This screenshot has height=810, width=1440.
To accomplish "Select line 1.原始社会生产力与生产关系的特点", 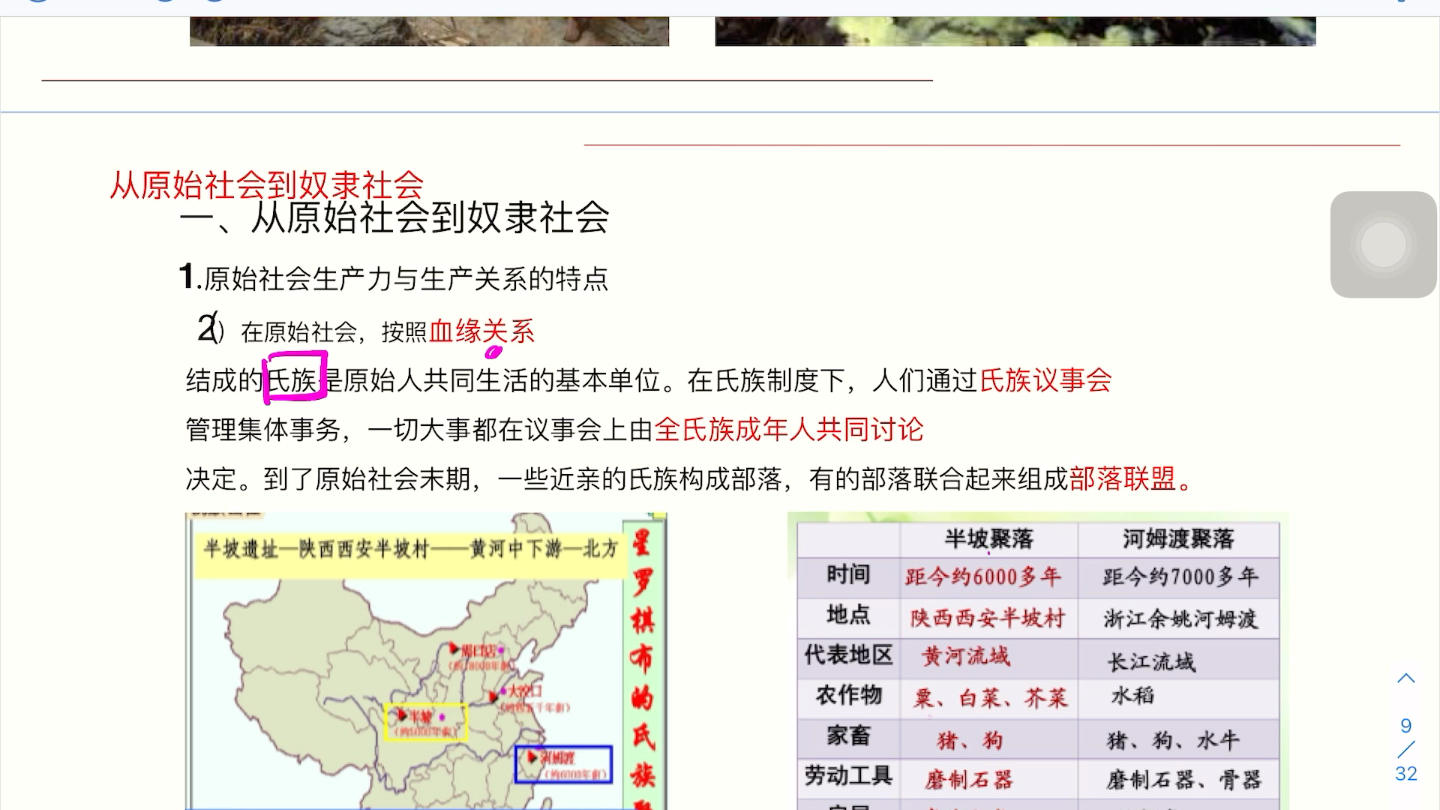I will (394, 277).
